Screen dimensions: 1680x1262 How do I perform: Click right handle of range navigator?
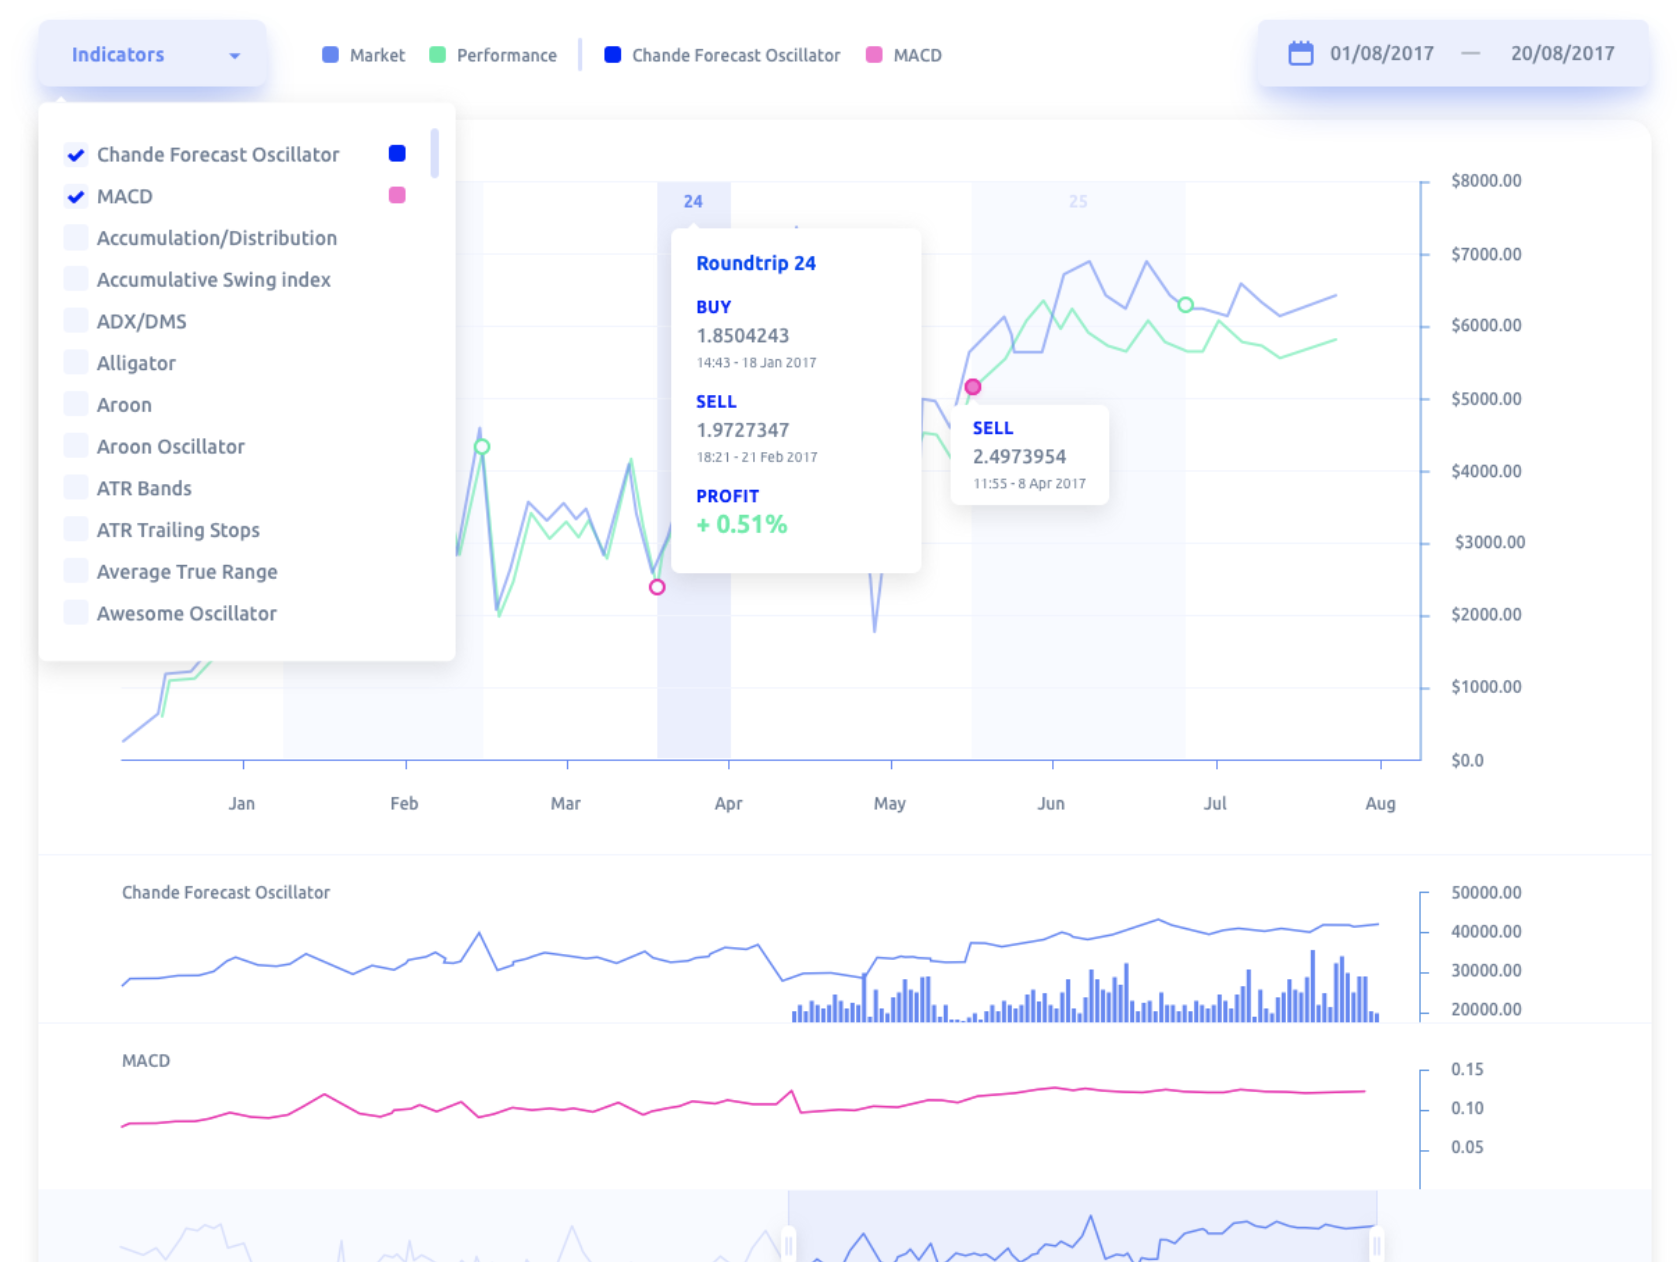pos(1377,1245)
